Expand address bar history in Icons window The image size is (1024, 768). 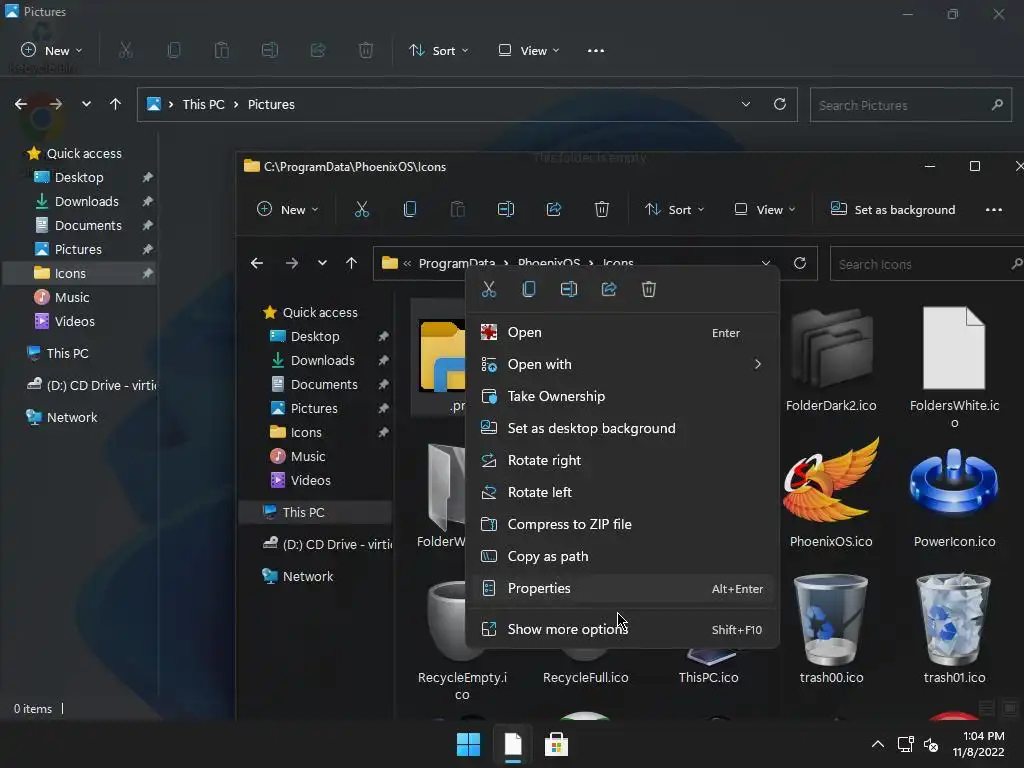coord(765,263)
